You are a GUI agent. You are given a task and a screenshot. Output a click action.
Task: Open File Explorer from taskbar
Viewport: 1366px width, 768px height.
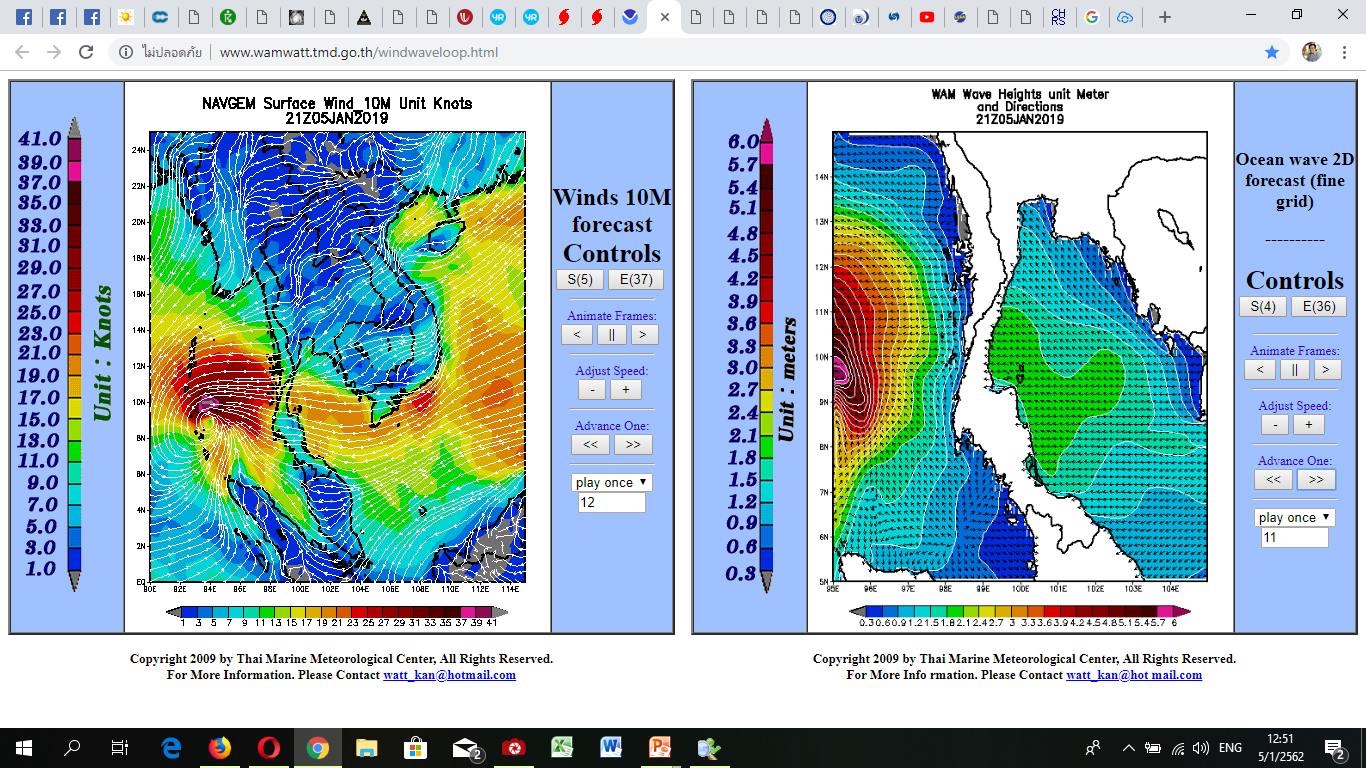366,748
